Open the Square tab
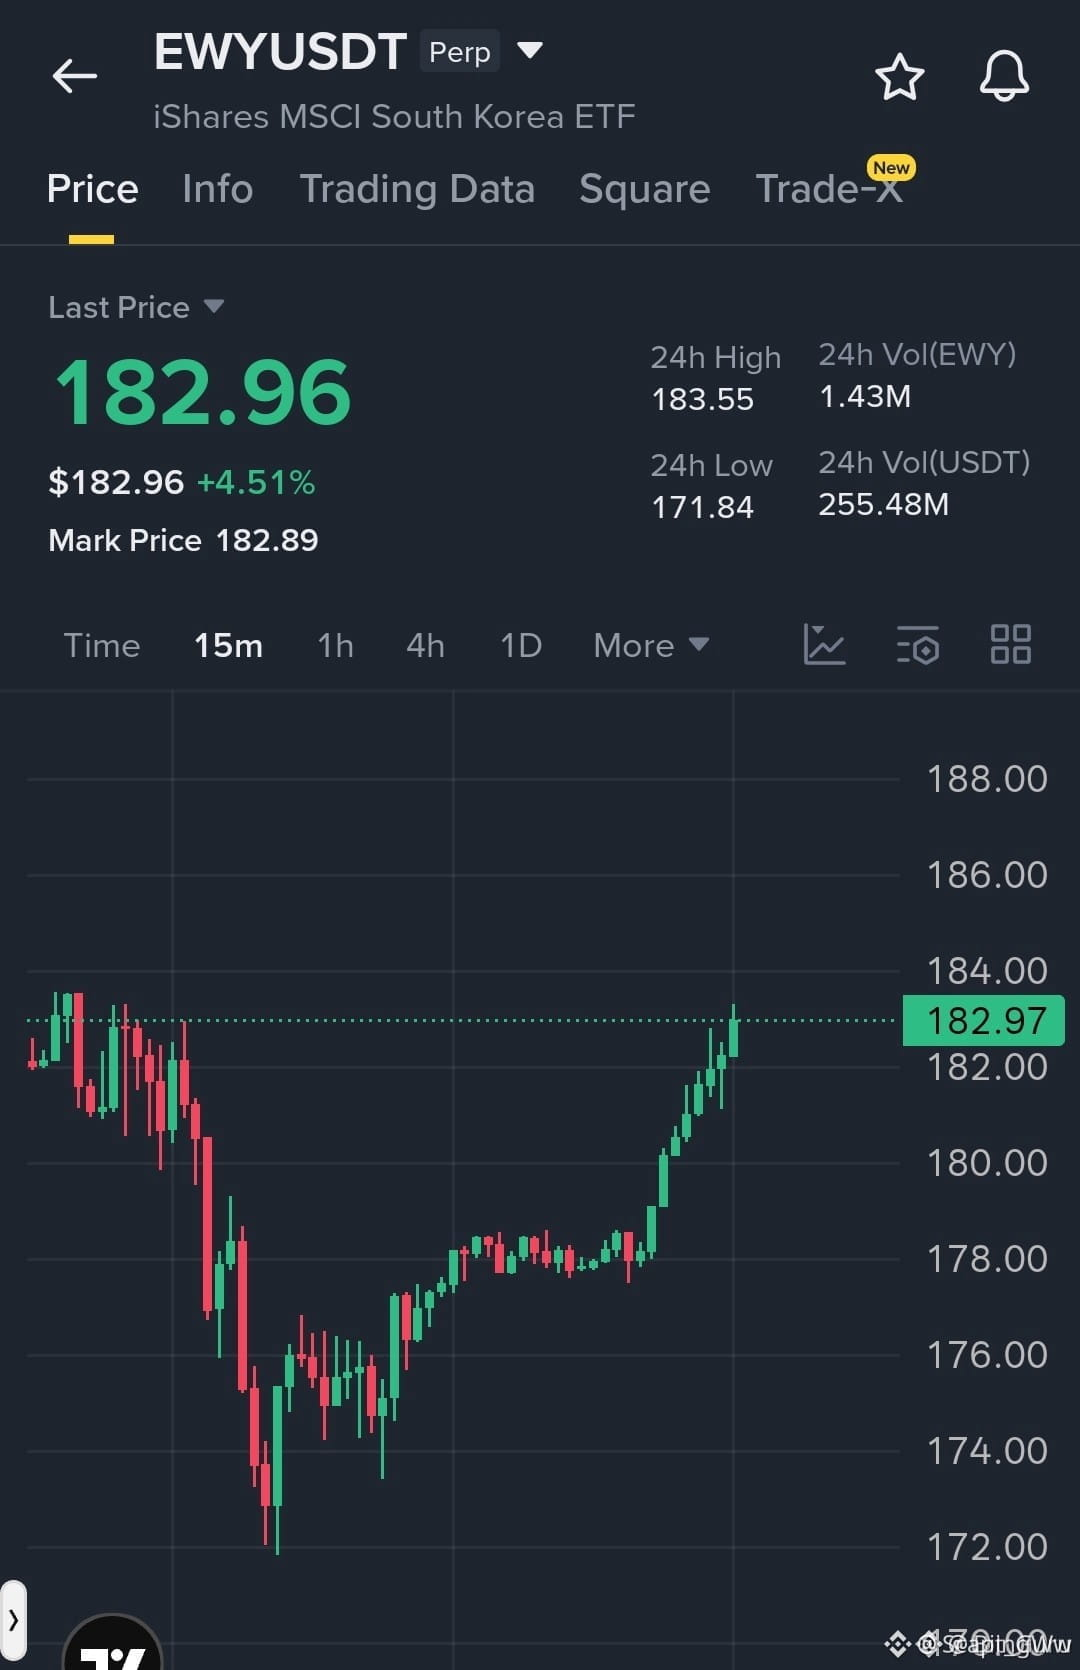1080x1670 pixels. [645, 189]
